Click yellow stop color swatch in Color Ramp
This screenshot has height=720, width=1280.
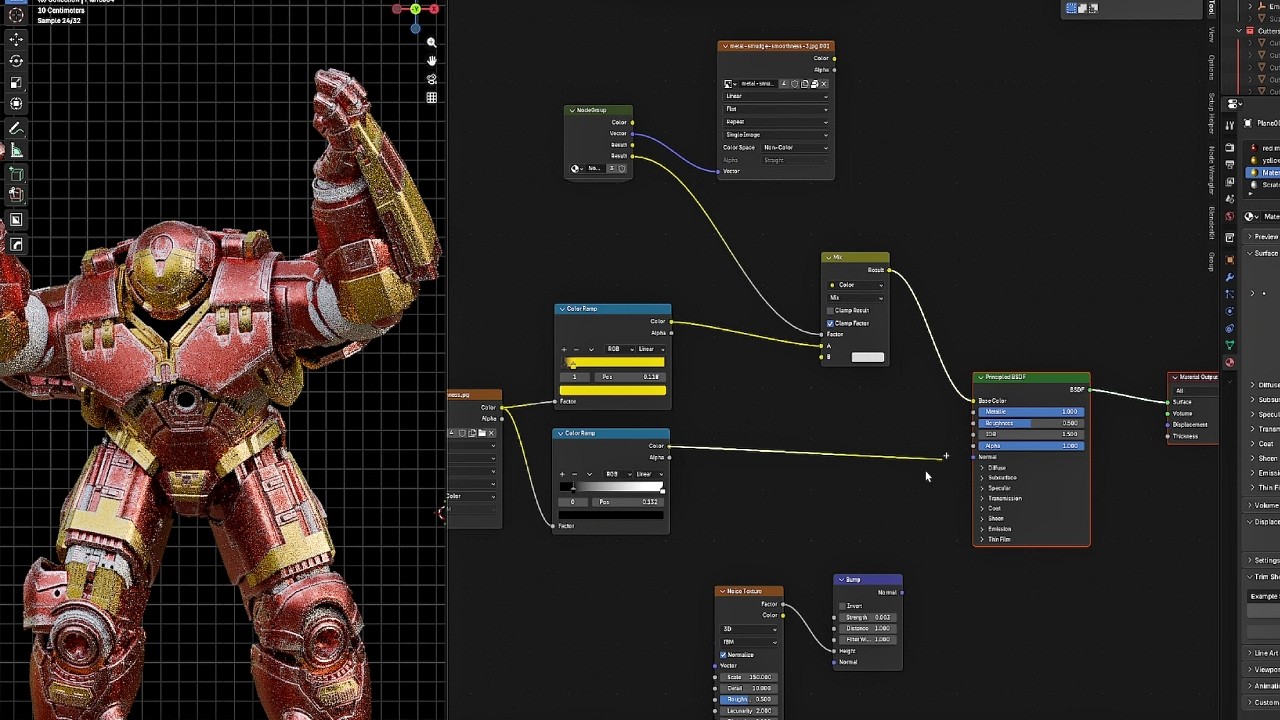[x=613, y=390]
